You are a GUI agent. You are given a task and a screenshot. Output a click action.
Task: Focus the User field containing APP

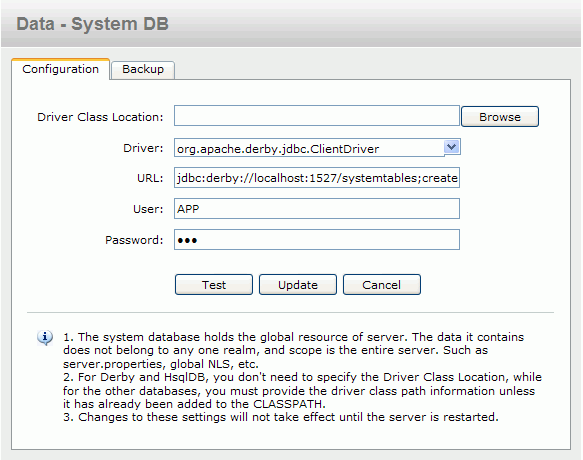point(317,209)
